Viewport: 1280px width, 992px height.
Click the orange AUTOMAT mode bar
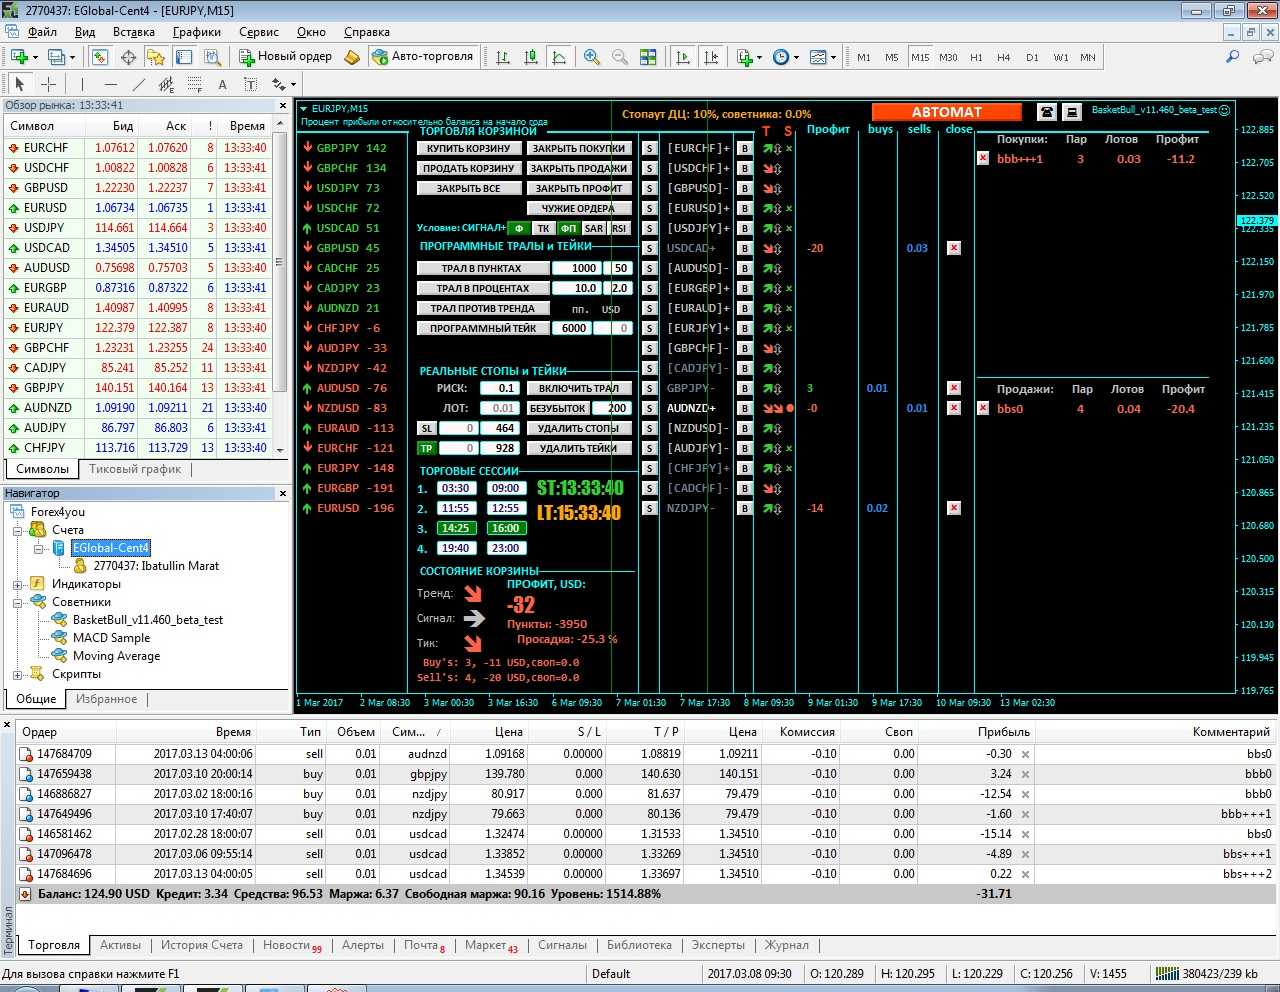(x=946, y=112)
